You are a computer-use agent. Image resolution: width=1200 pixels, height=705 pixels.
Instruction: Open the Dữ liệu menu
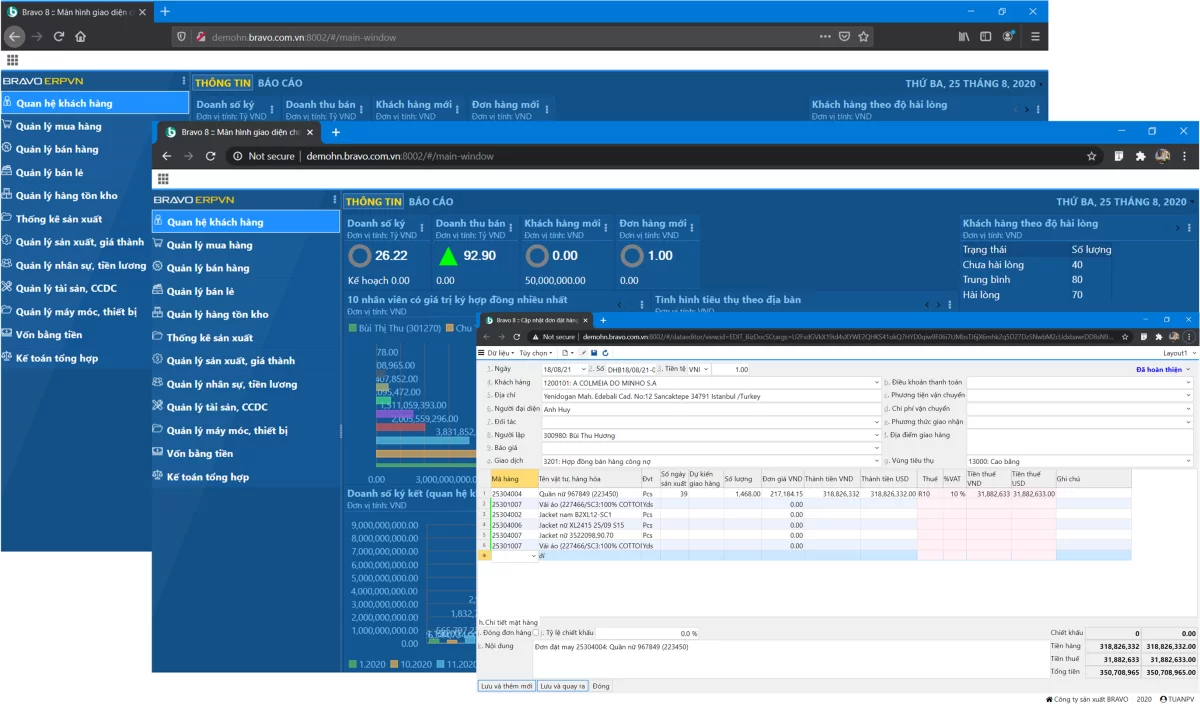(497, 353)
